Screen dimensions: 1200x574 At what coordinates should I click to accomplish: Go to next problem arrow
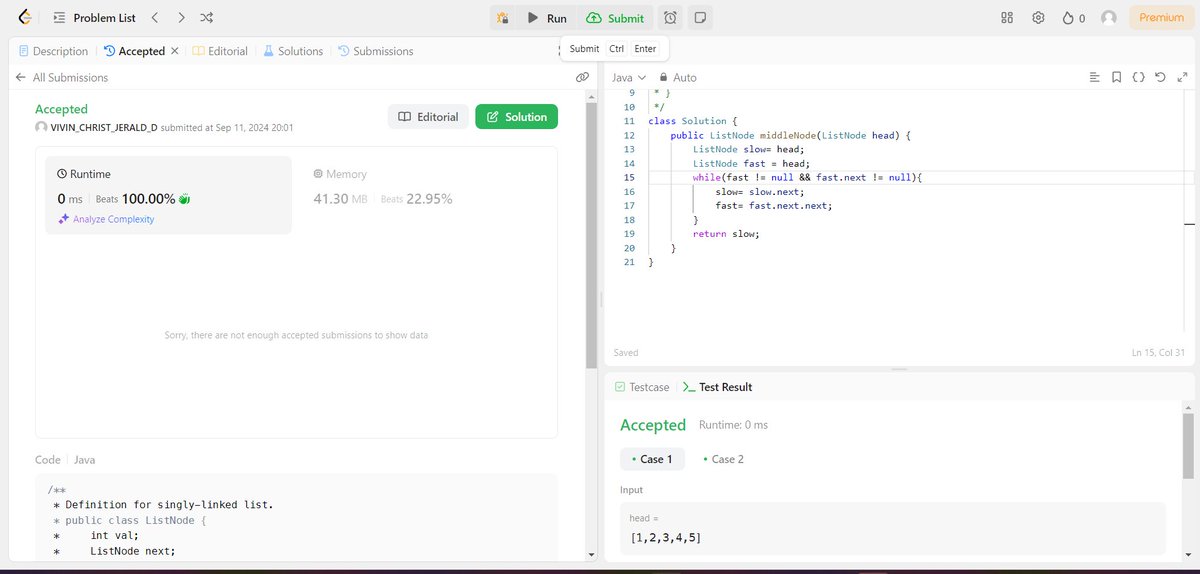(x=180, y=18)
